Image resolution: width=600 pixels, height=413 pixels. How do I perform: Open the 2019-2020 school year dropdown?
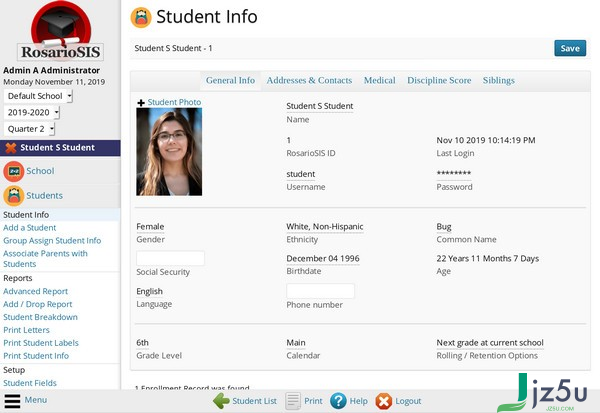pos(32,113)
